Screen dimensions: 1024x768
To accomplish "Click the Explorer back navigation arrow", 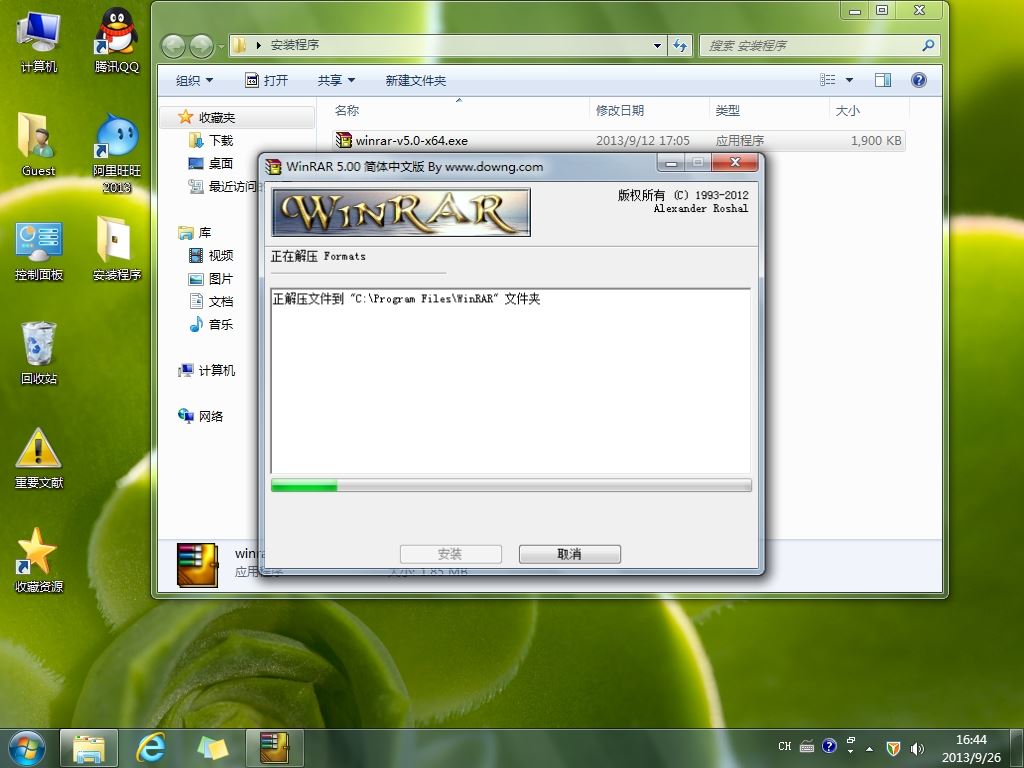I will coord(173,46).
